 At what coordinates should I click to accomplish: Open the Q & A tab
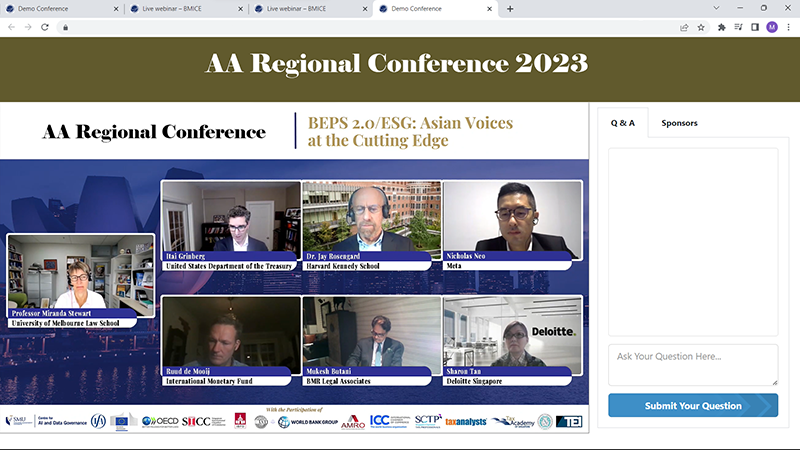pos(622,123)
